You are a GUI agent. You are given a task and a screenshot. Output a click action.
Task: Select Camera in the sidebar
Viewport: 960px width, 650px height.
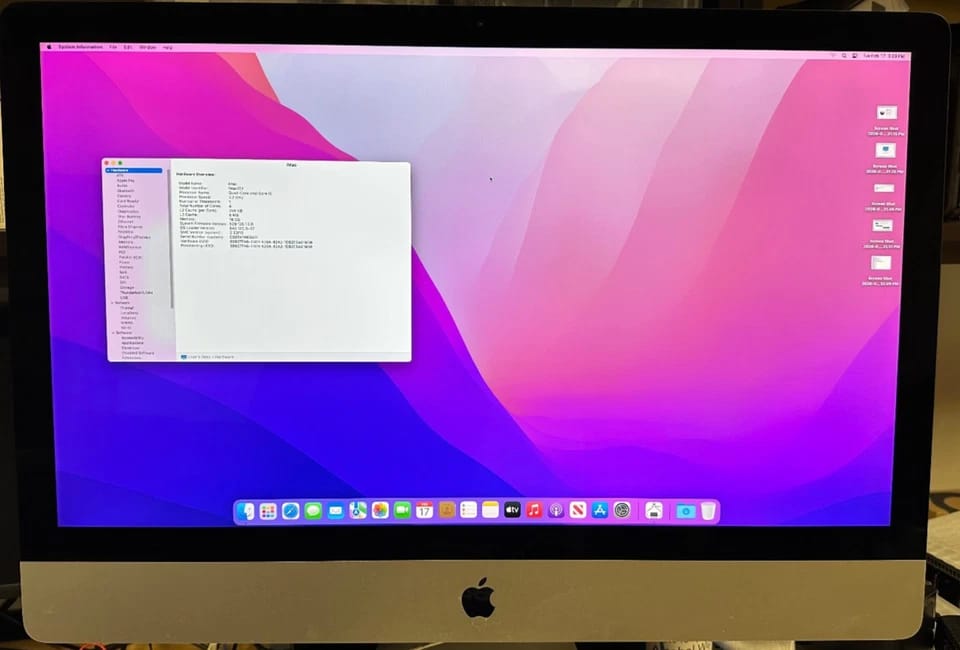click(x=124, y=196)
